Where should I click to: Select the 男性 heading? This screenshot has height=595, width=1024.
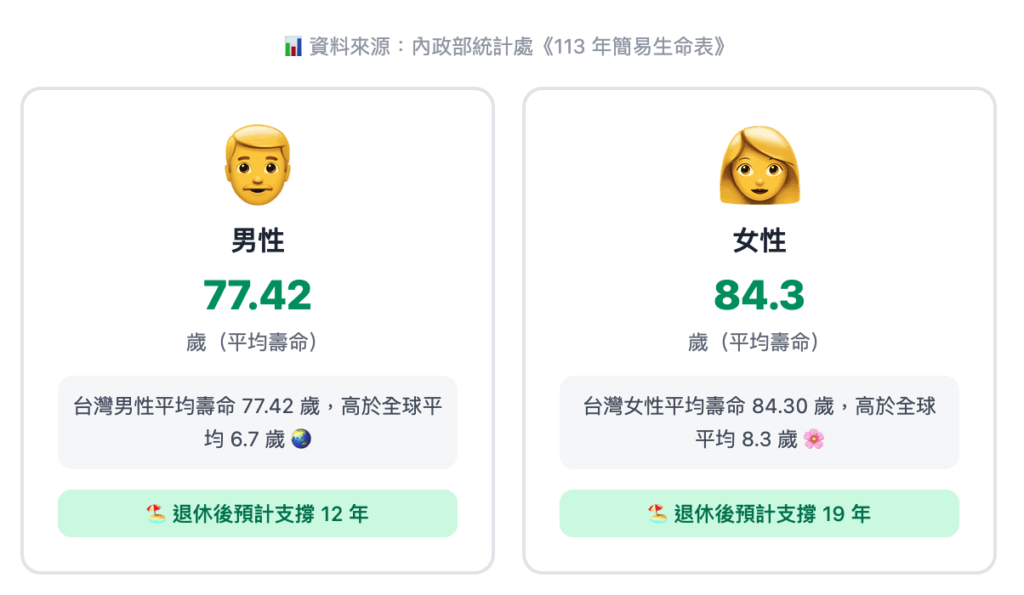click(x=258, y=241)
